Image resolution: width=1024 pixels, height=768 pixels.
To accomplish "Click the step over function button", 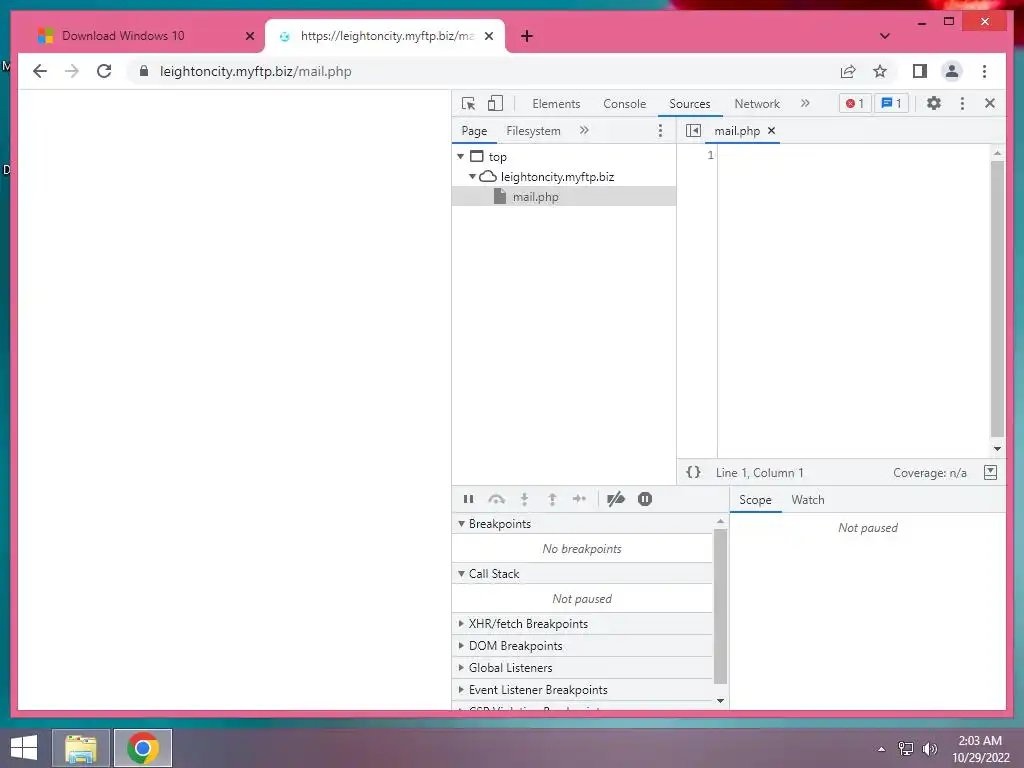I will [x=496, y=499].
